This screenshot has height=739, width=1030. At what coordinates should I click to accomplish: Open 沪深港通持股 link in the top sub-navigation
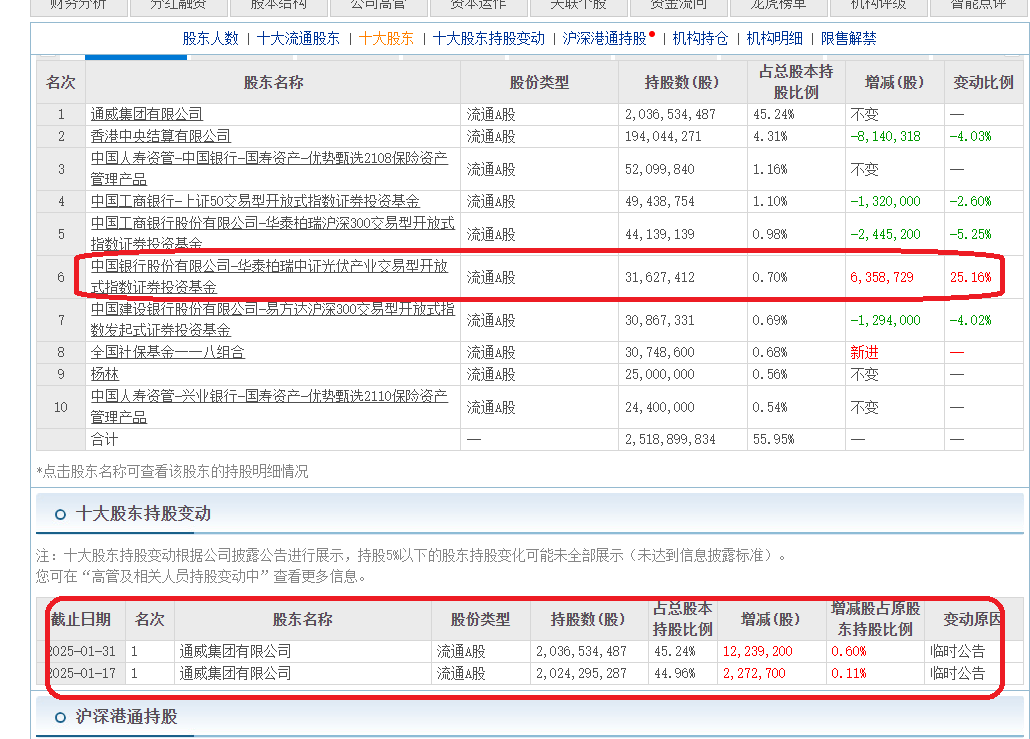pos(604,39)
